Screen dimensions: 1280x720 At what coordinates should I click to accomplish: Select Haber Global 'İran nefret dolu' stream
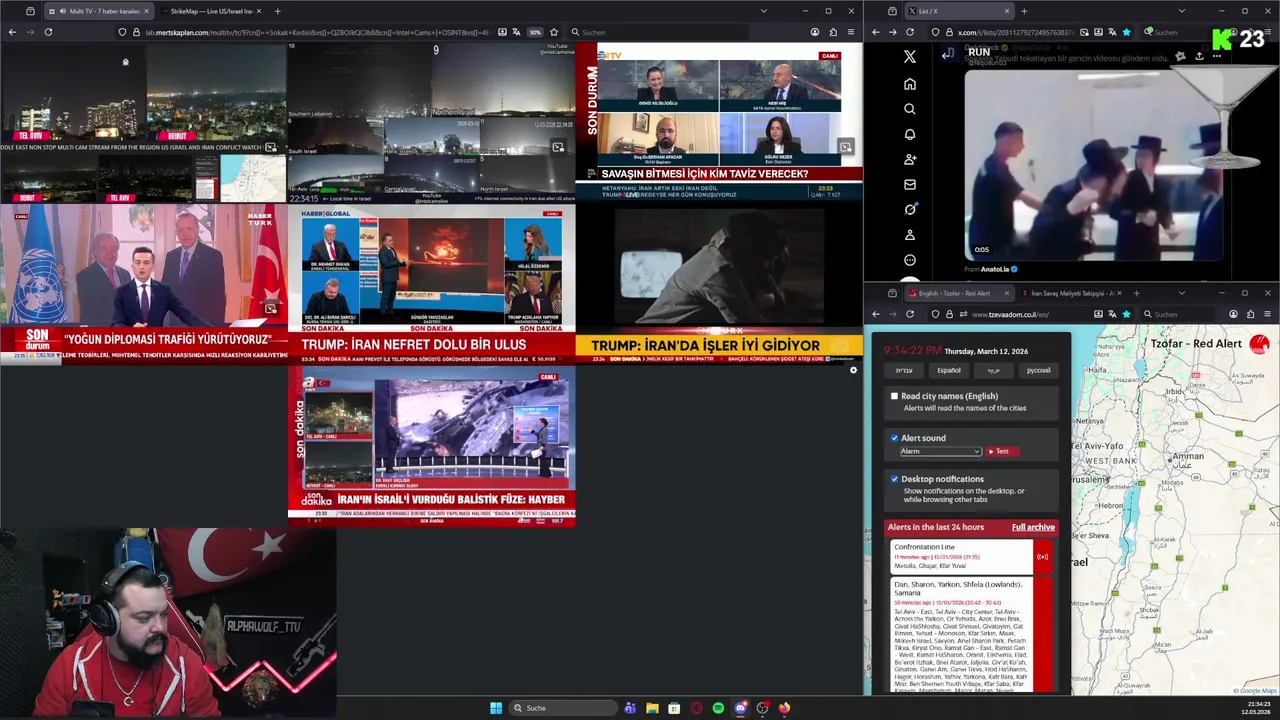pyautogui.click(x=431, y=284)
